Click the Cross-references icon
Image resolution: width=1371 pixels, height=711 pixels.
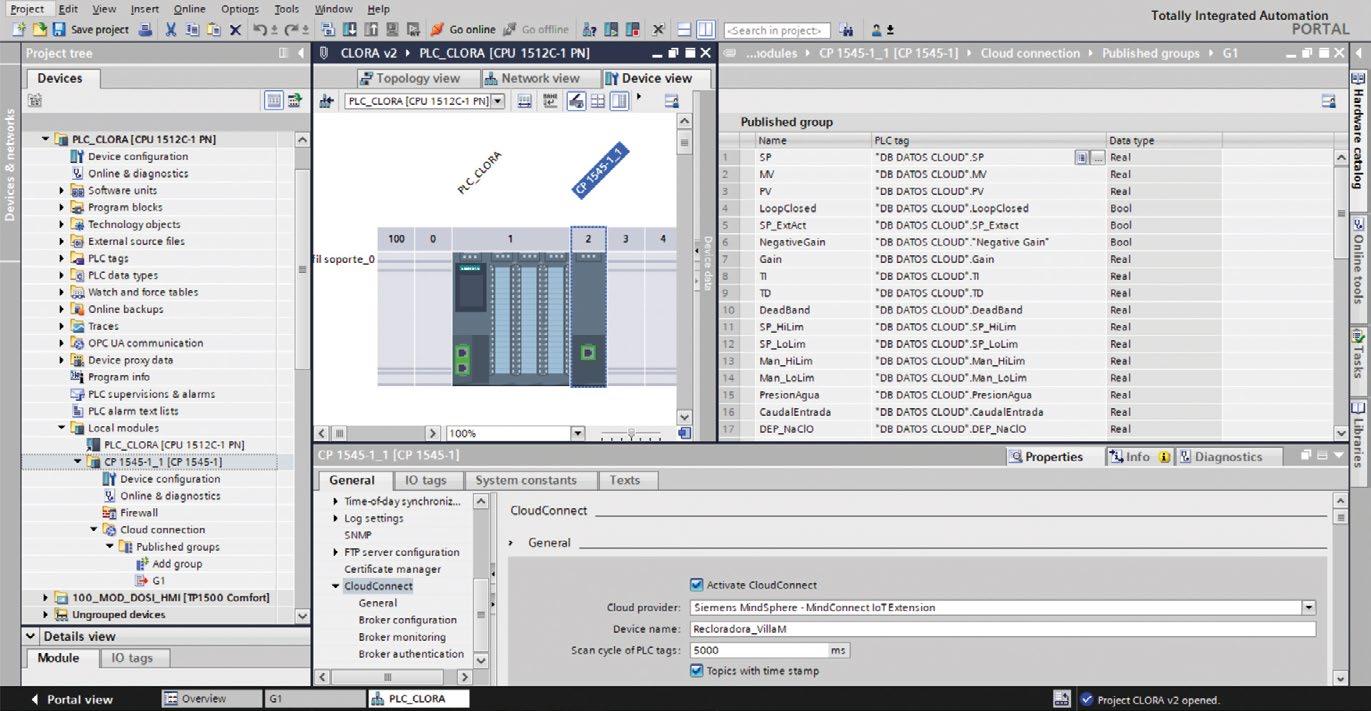click(658, 30)
